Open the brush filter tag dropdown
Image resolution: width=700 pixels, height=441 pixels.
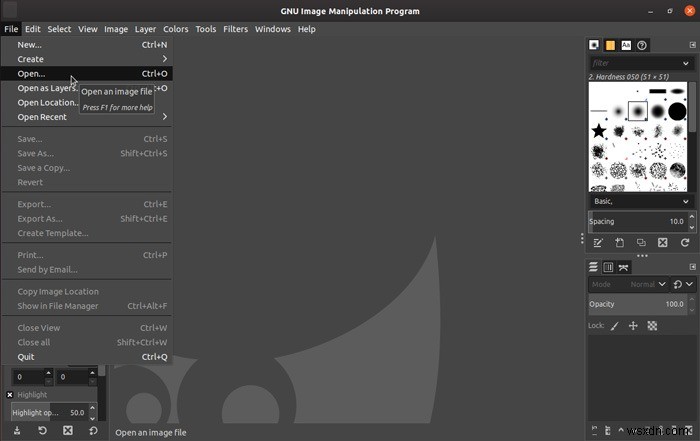click(686, 63)
